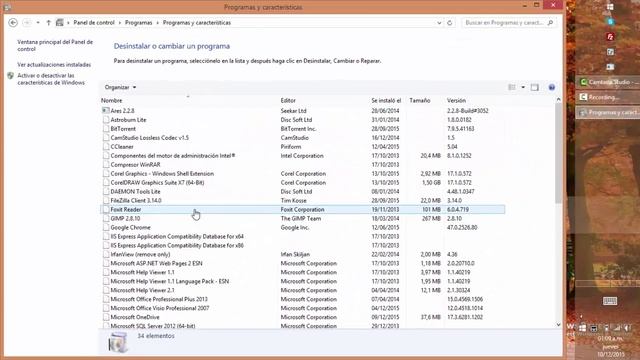Viewport: 640px width, 360px height.
Task: Open Ventana principal del Panel de control
Action: tap(55, 45)
